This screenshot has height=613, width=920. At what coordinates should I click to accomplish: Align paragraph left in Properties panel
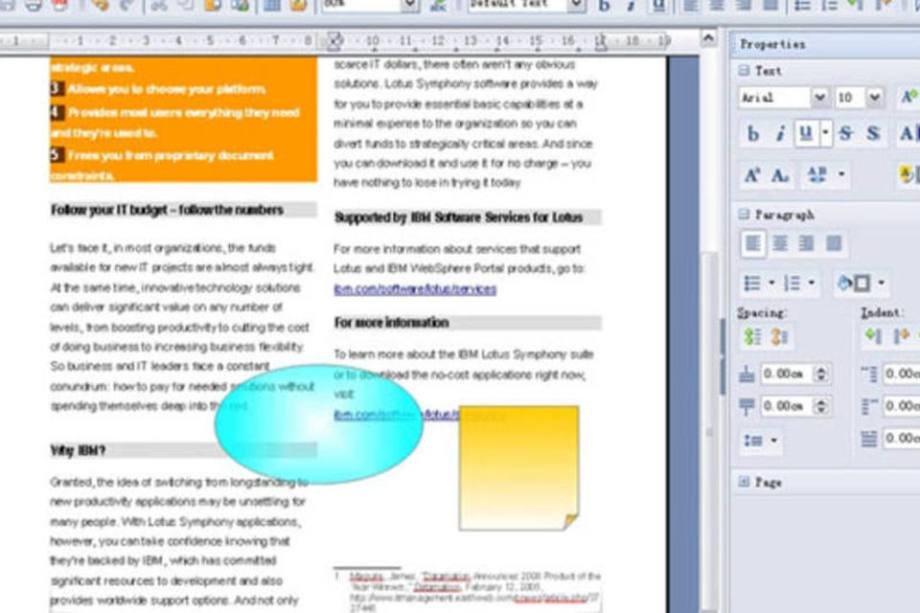(753, 243)
